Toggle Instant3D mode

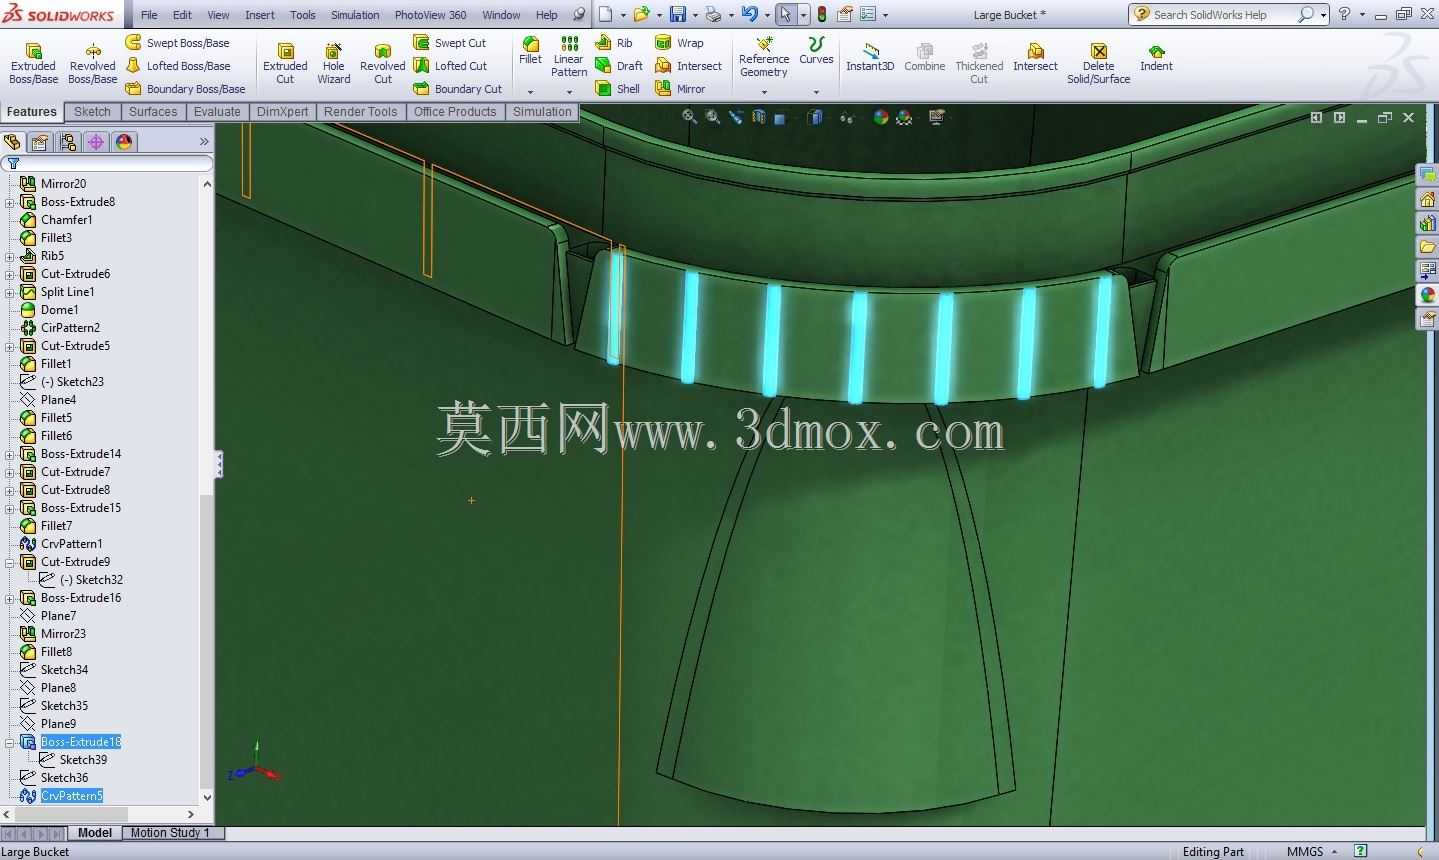870,58
